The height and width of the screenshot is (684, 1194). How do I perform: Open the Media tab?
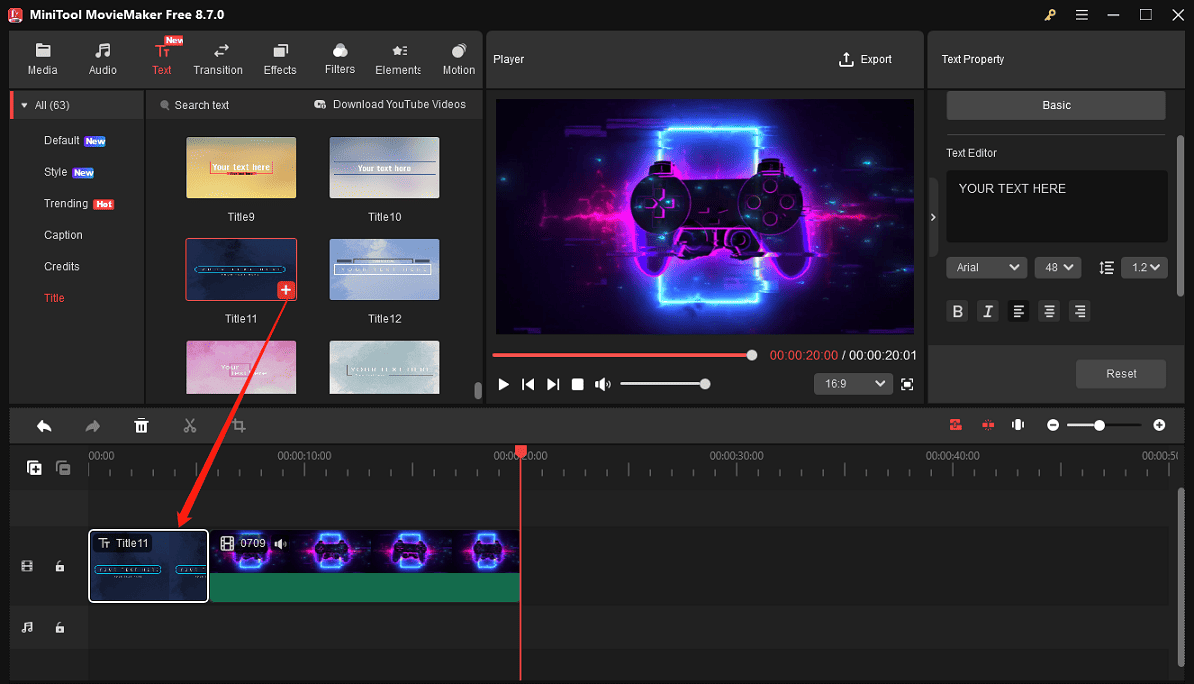(x=43, y=59)
